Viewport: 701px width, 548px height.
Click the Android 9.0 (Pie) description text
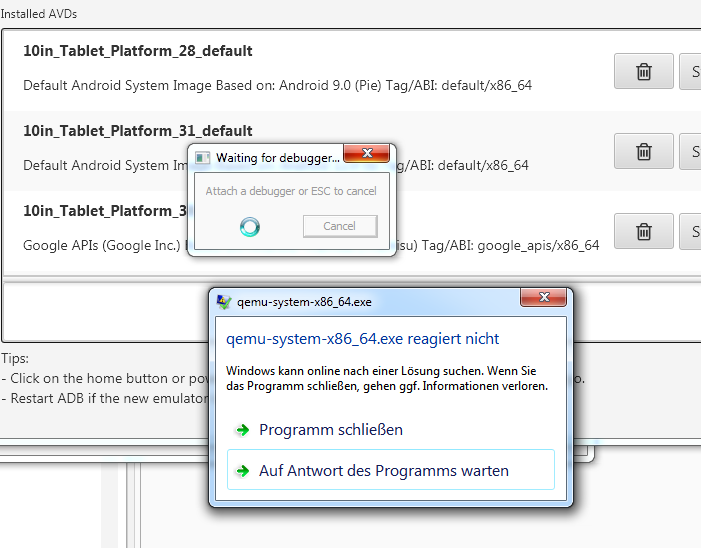277,85
